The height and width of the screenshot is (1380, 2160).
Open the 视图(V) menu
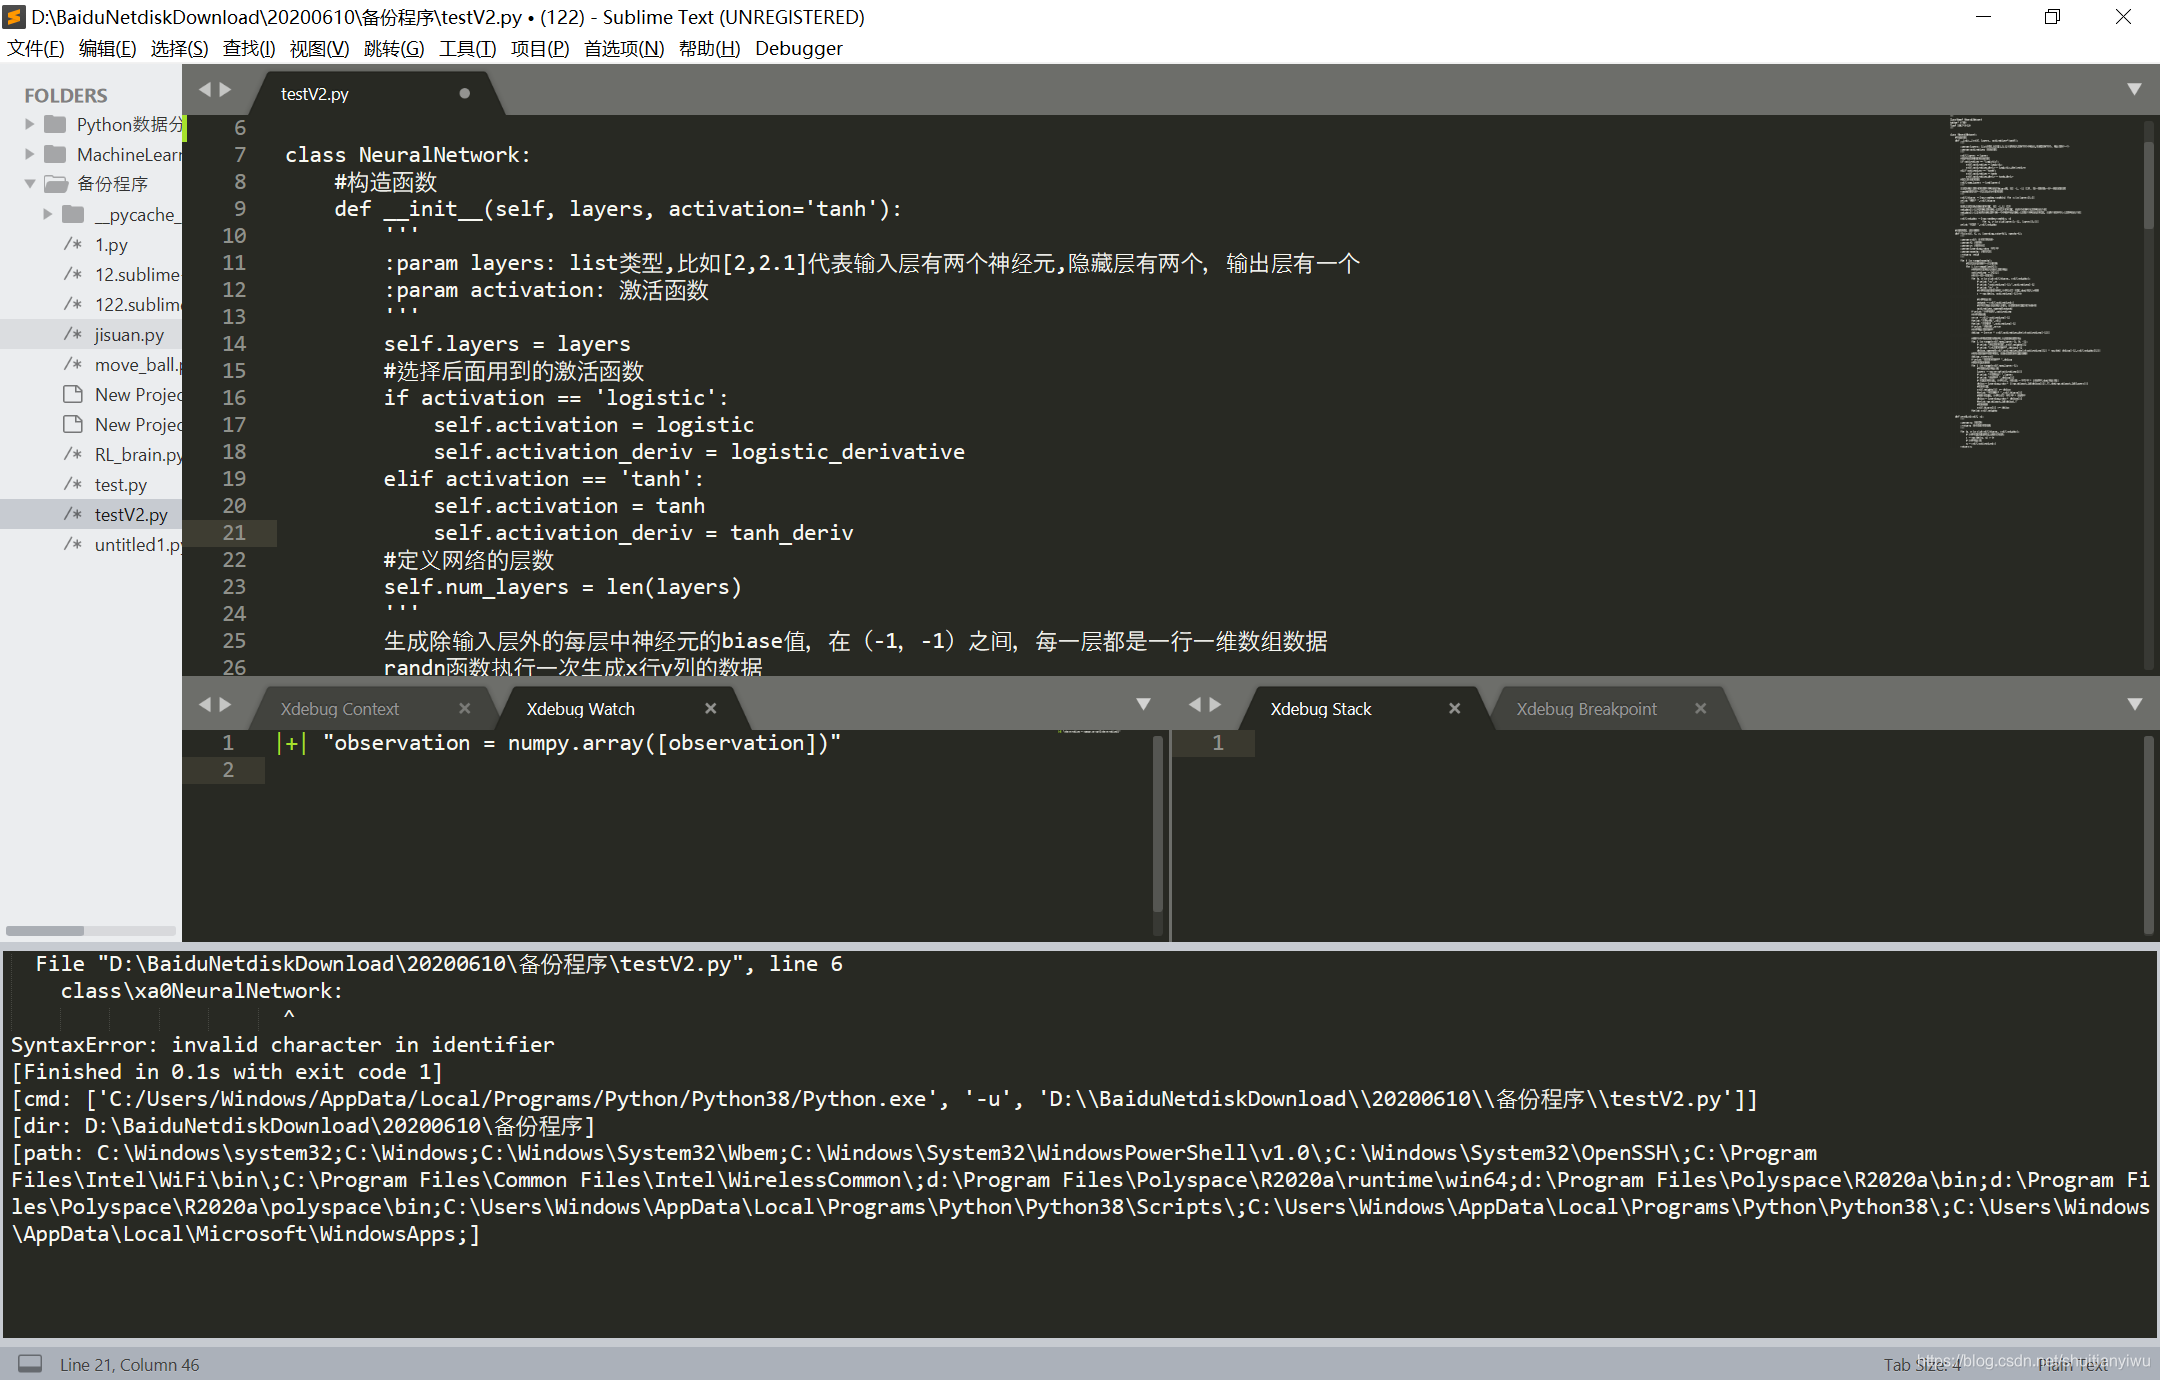[x=319, y=48]
